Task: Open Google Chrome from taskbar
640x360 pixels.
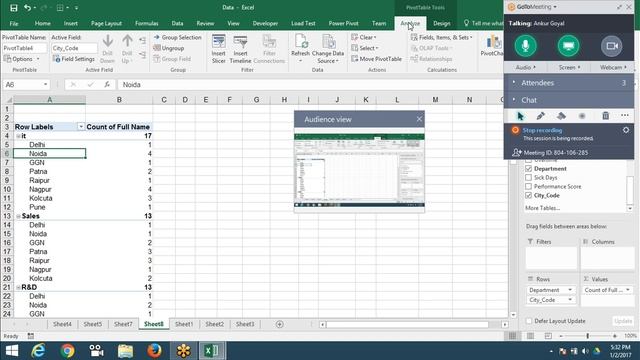Action: (x=67, y=351)
